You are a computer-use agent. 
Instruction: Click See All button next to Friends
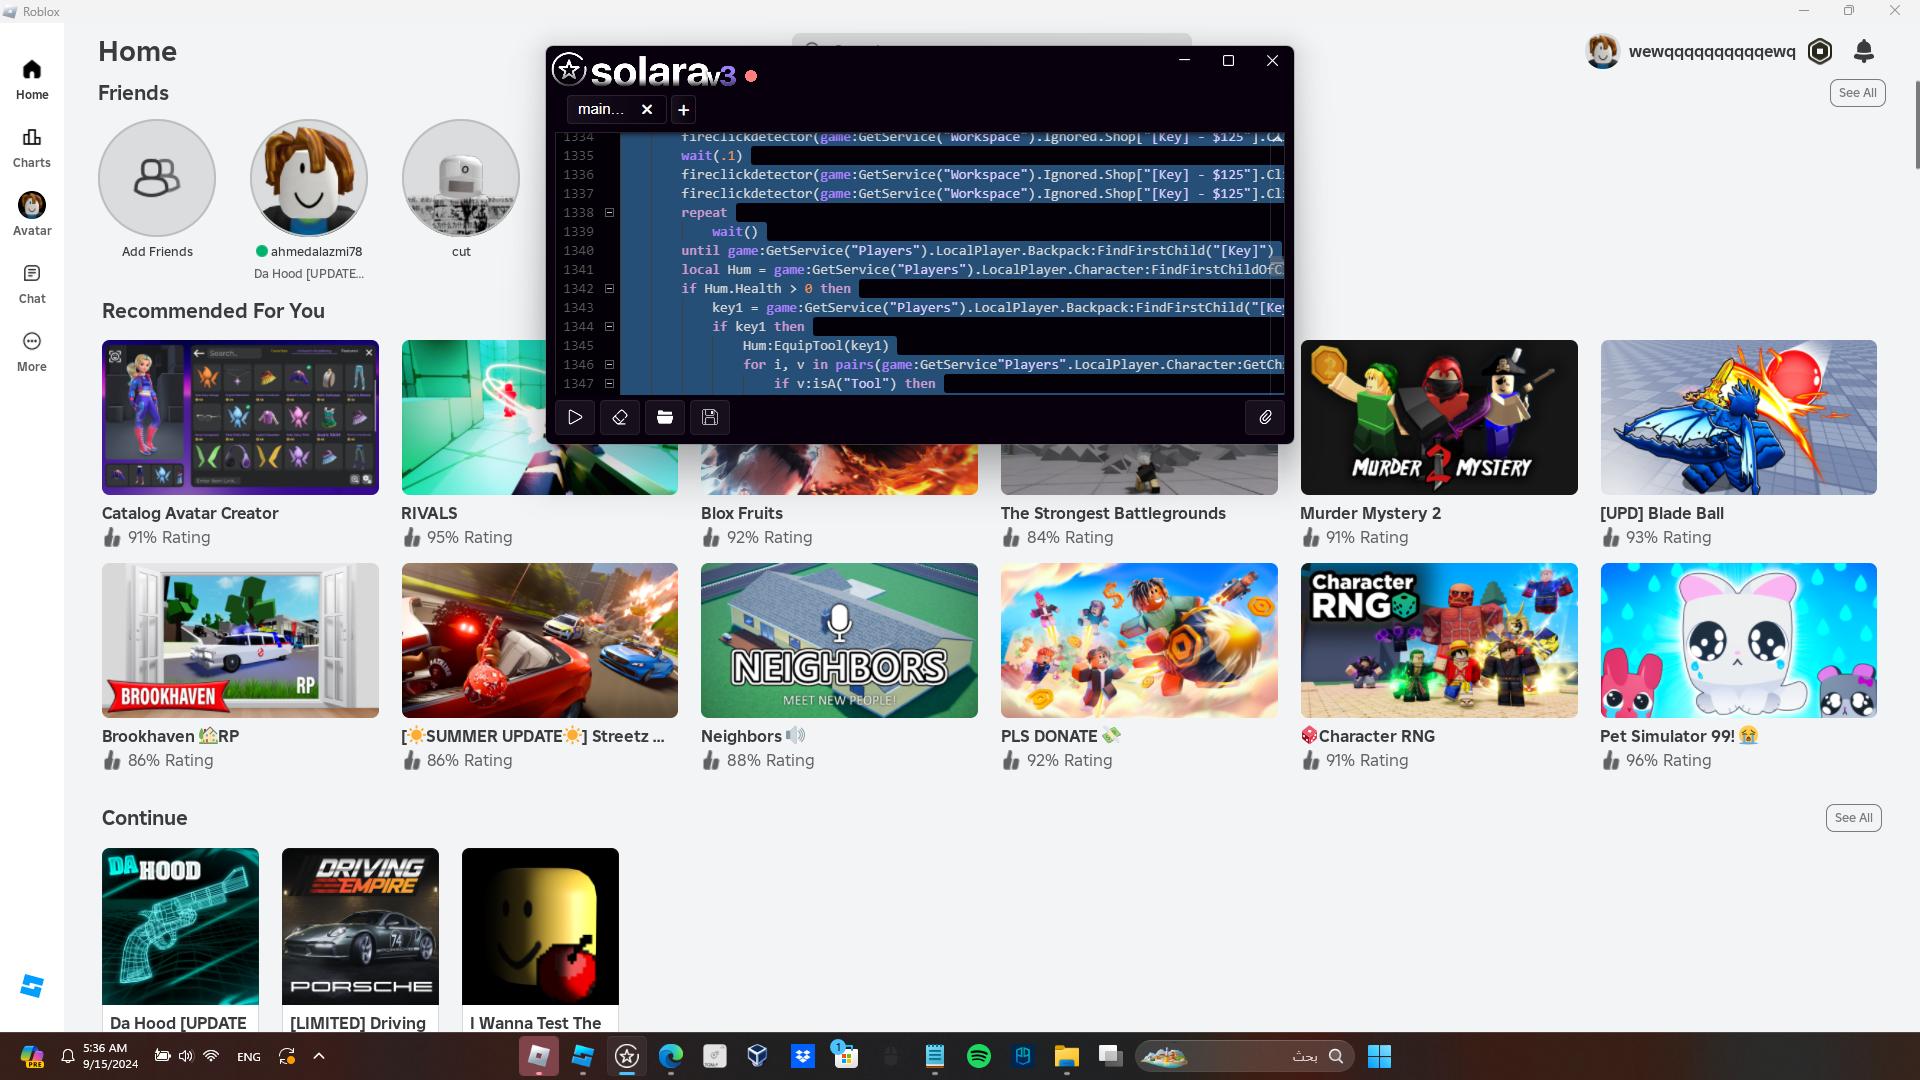pyautogui.click(x=1857, y=93)
